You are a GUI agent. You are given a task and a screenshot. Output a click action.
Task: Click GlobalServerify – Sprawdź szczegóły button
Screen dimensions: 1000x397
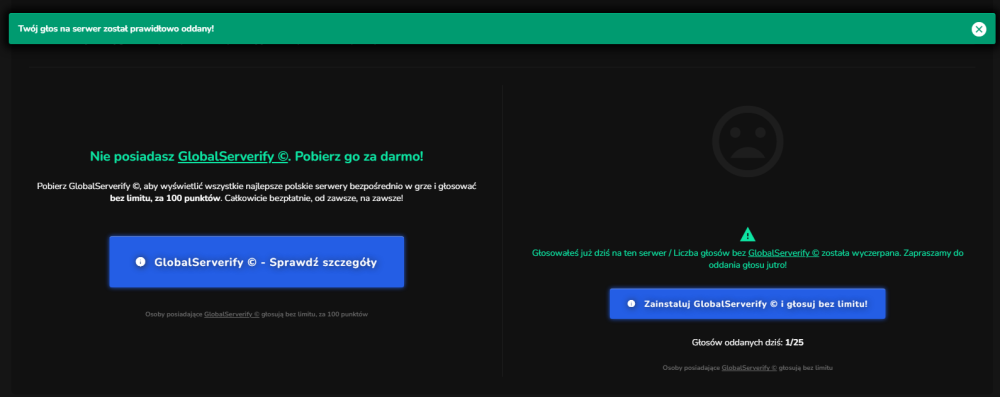pos(256,262)
